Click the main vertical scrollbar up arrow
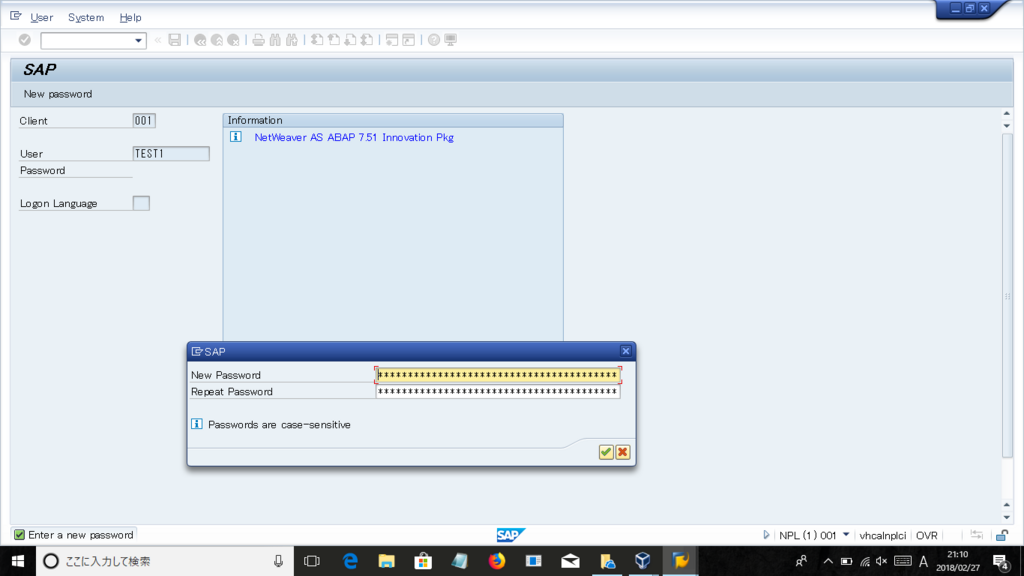 click(1006, 114)
